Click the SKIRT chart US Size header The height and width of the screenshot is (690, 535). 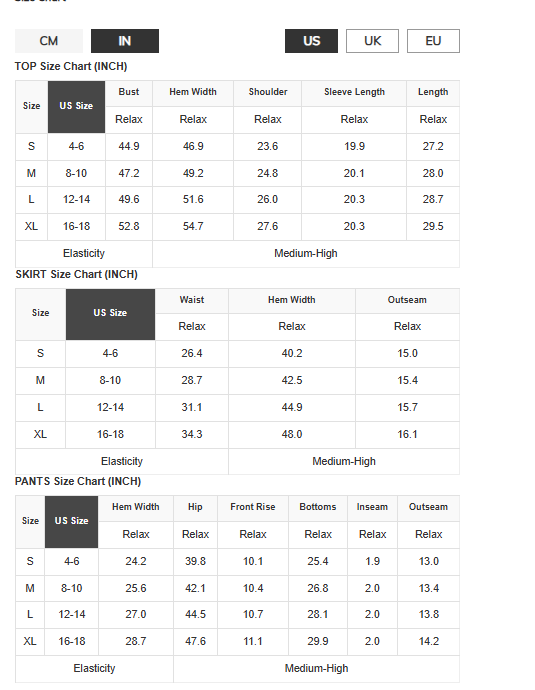(110, 314)
